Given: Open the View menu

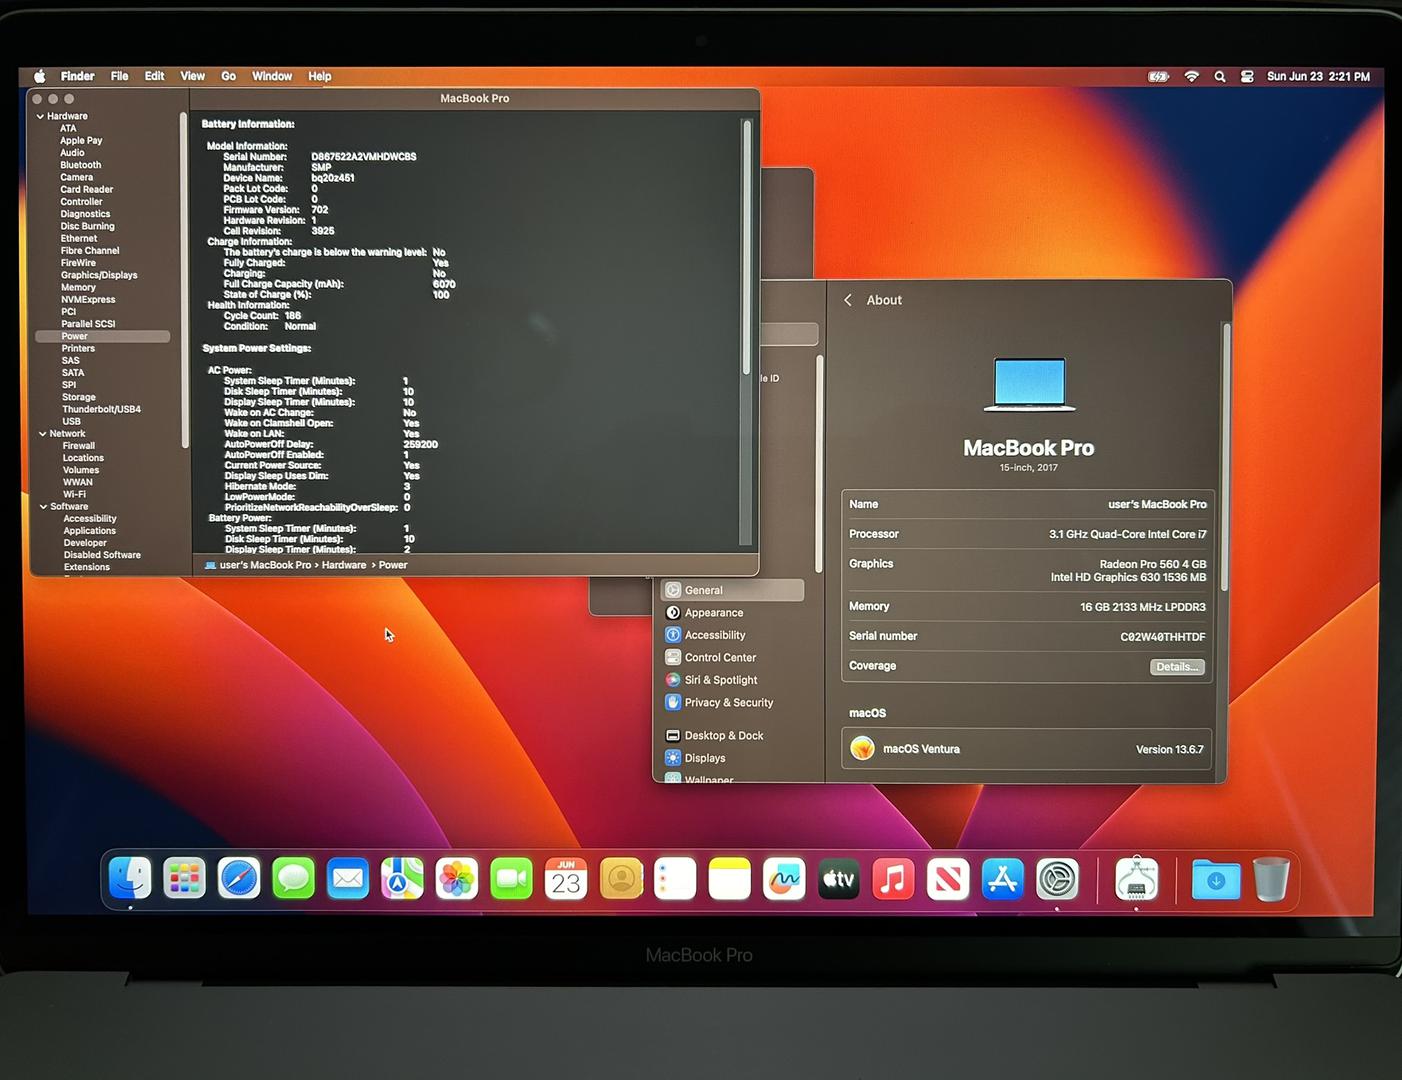Looking at the screenshot, I should tap(192, 76).
